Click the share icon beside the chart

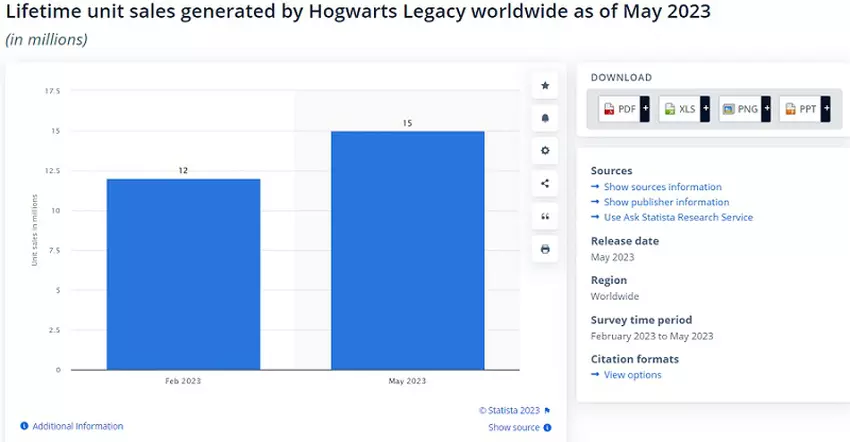pos(545,183)
